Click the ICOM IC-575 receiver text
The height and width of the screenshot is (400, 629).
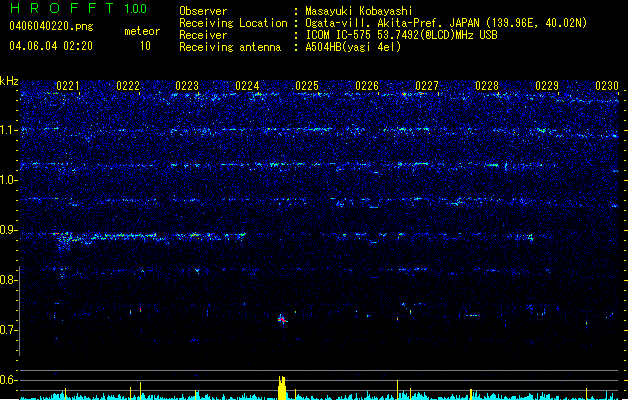pyautogui.click(x=401, y=35)
